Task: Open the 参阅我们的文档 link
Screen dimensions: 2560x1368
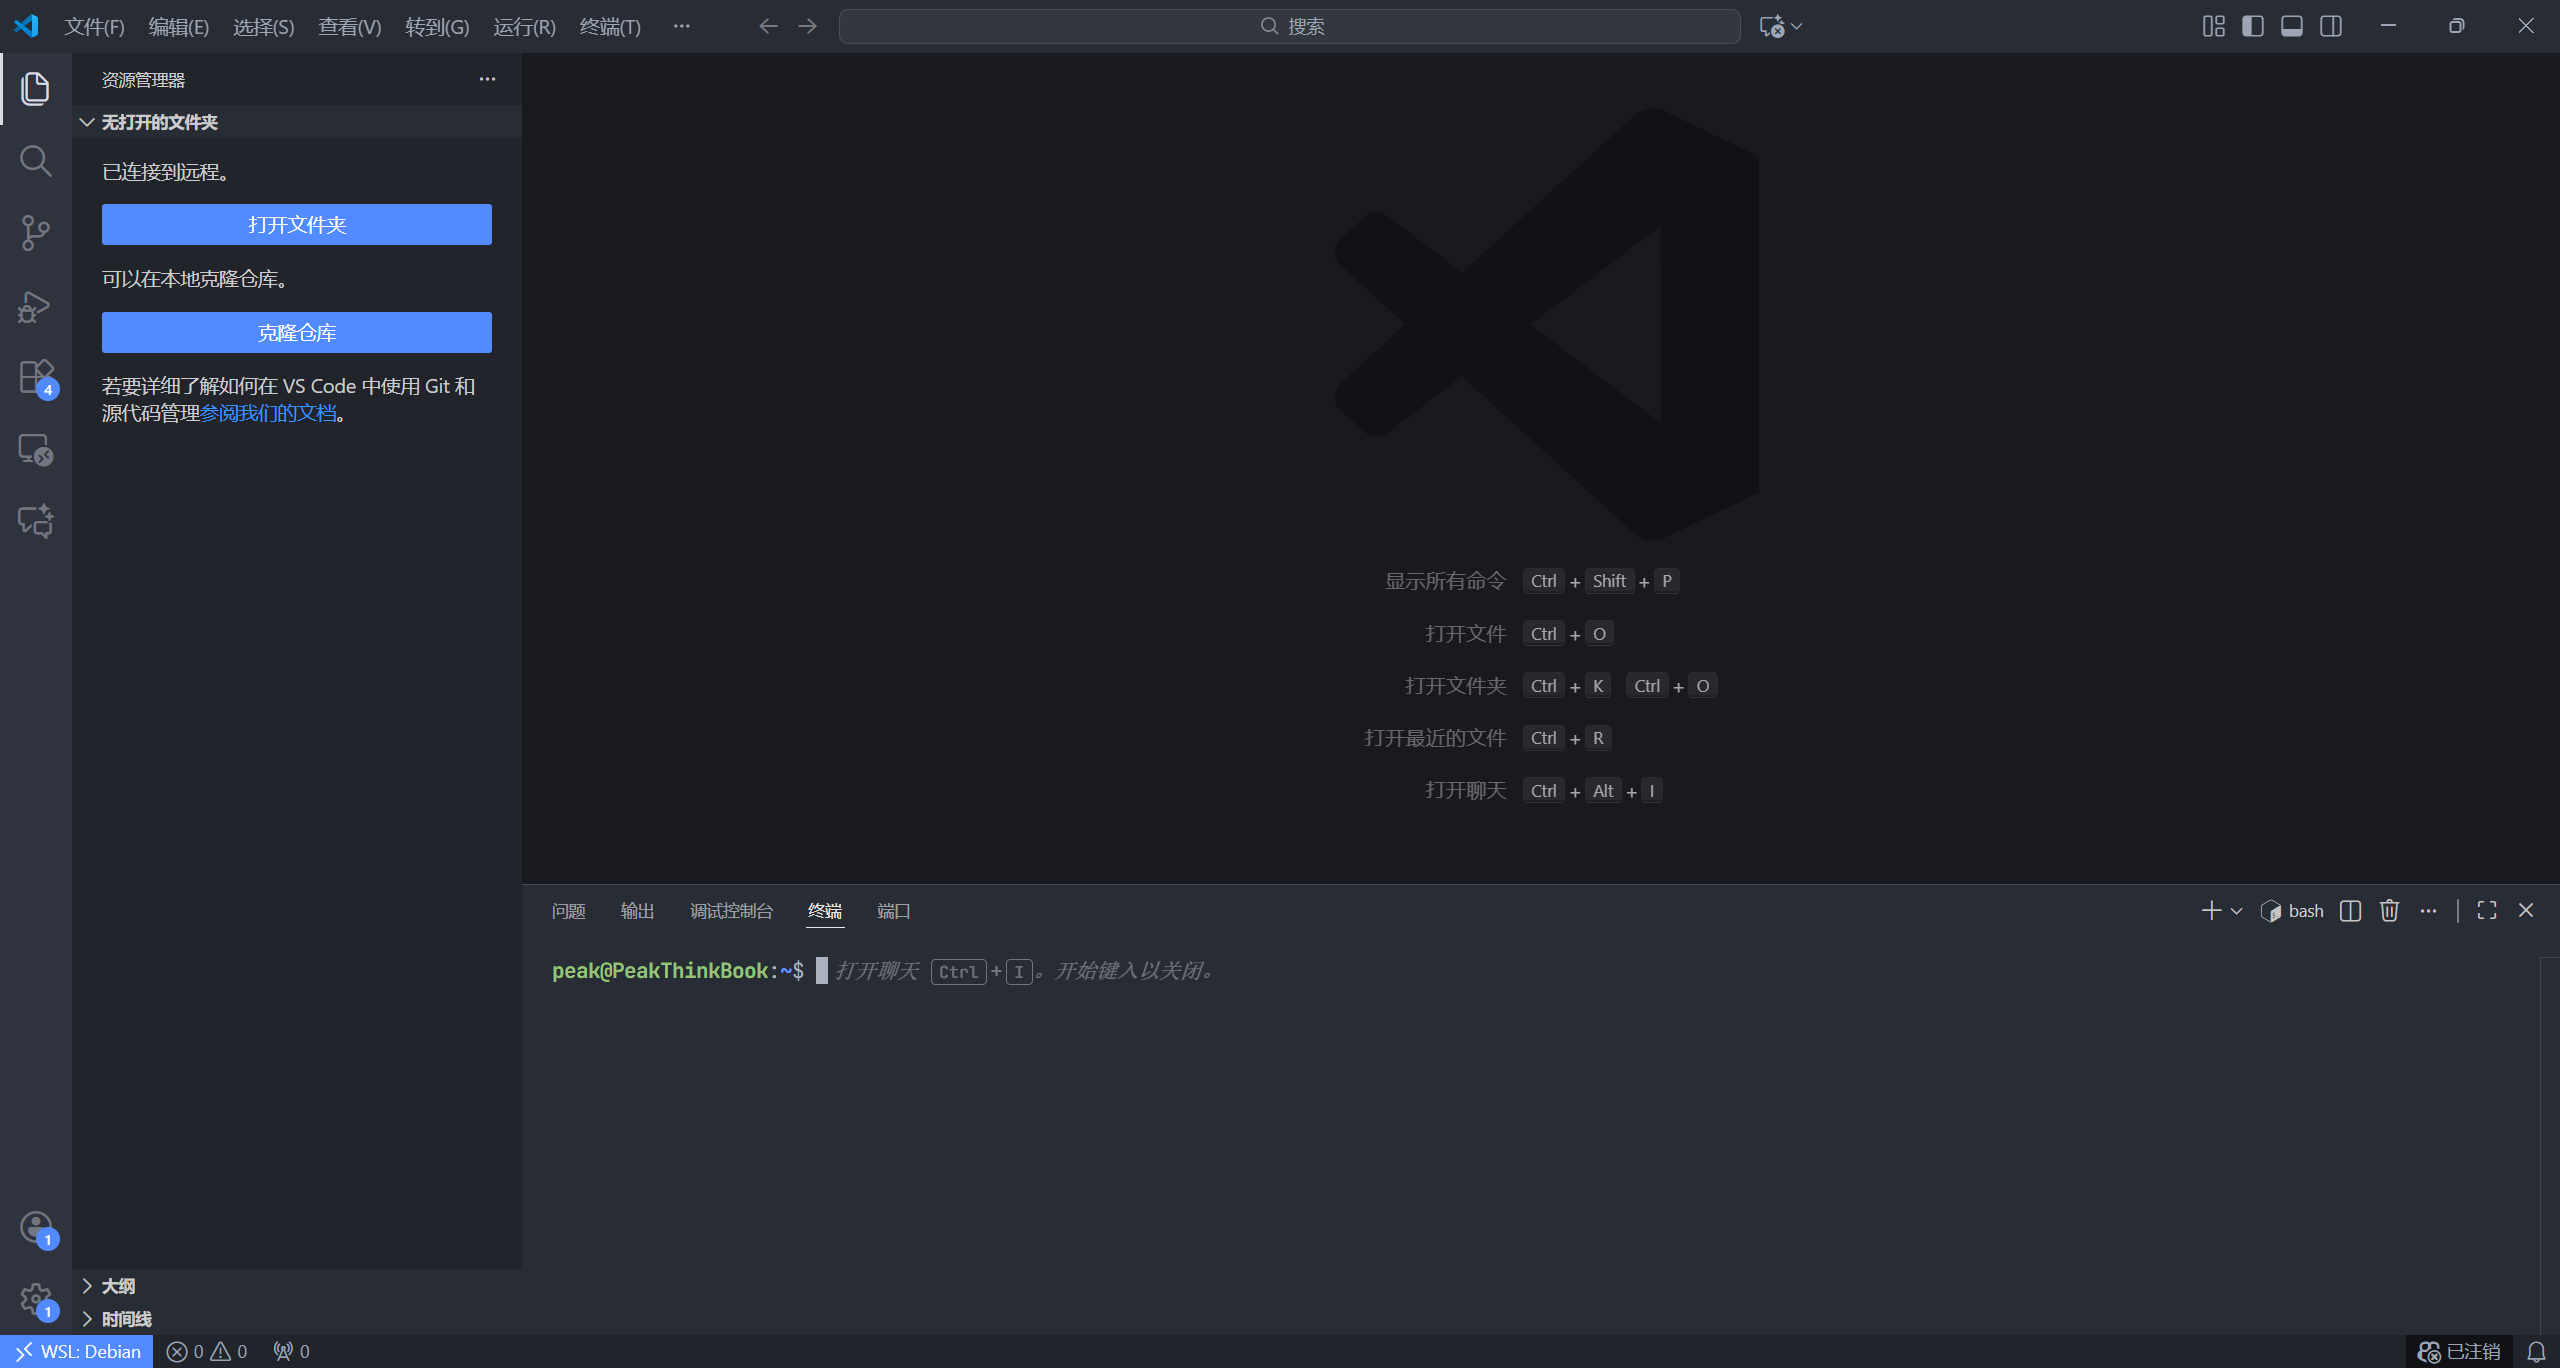Action: point(268,413)
